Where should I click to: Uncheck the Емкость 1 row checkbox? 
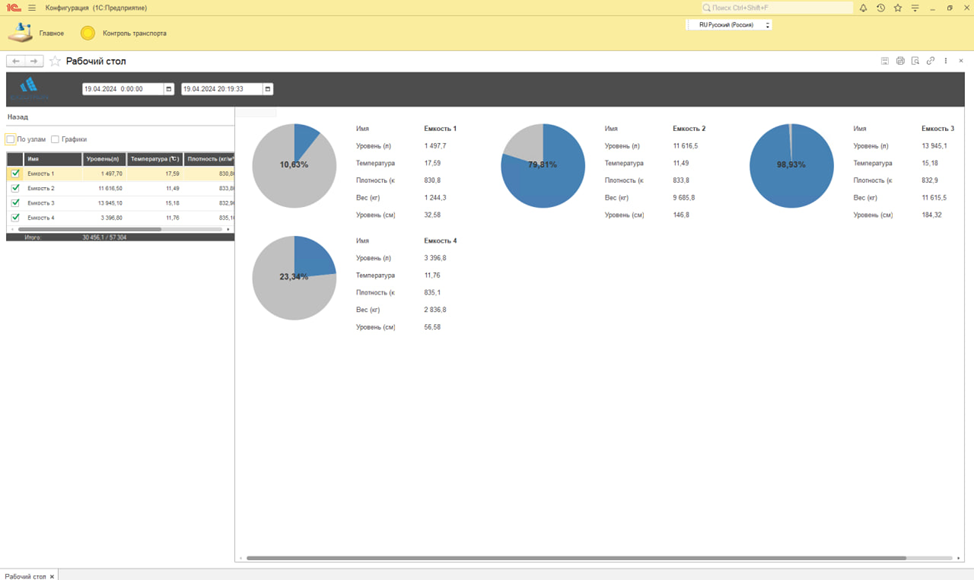click(16, 173)
